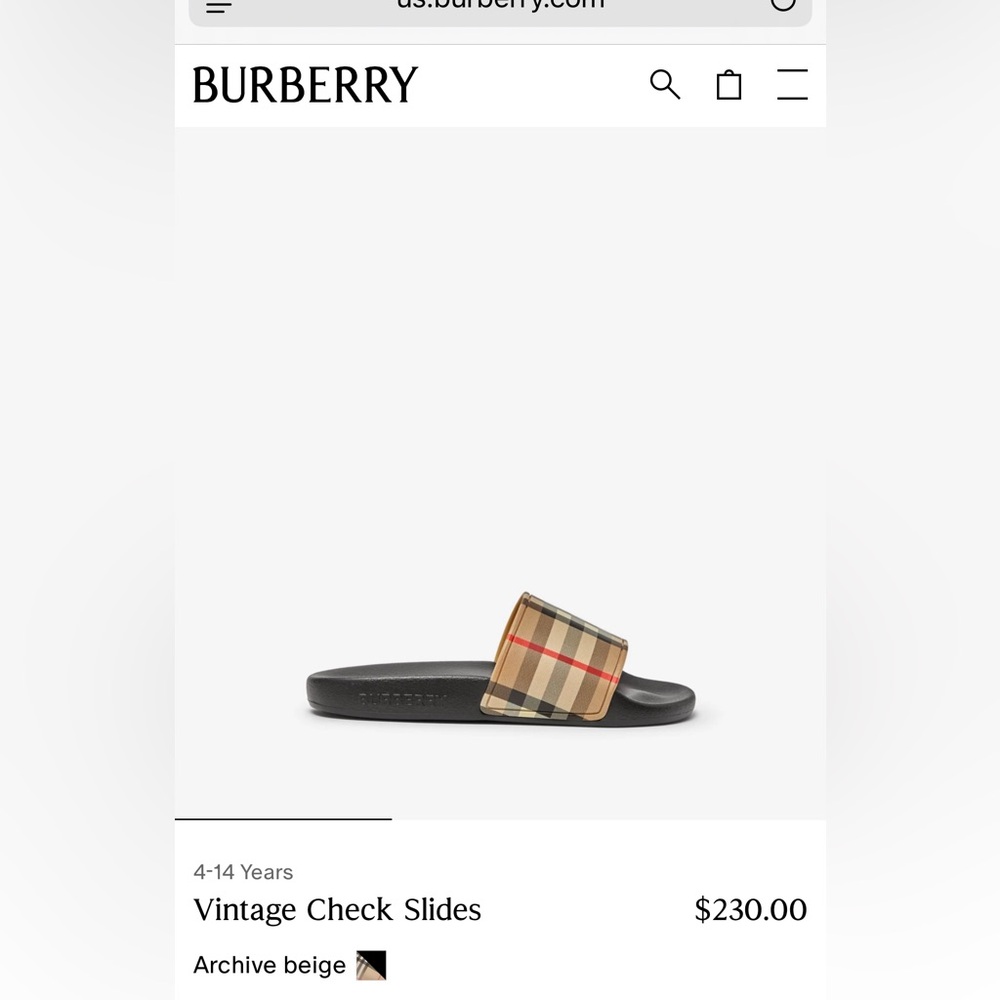The image size is (1000, 1000).
Task: Open the shopping bag icon
Action: 729,86
